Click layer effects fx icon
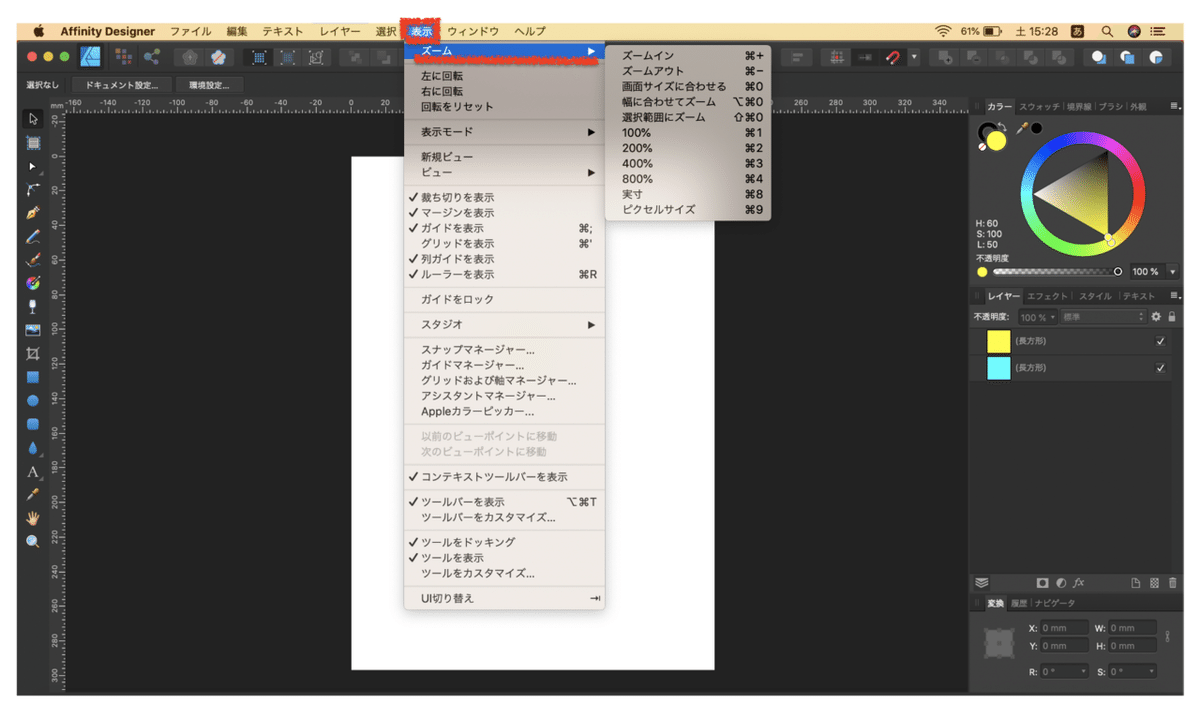 1079,583
